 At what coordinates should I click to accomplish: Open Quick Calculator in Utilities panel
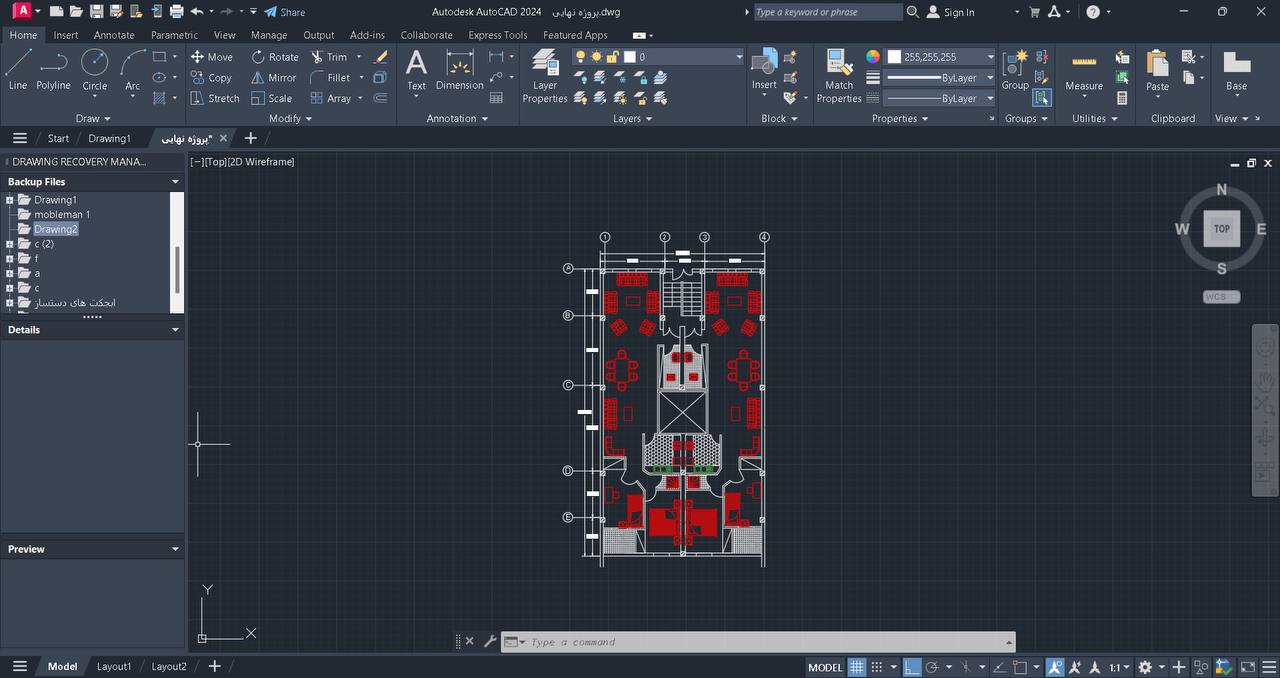coord(1122,98)
